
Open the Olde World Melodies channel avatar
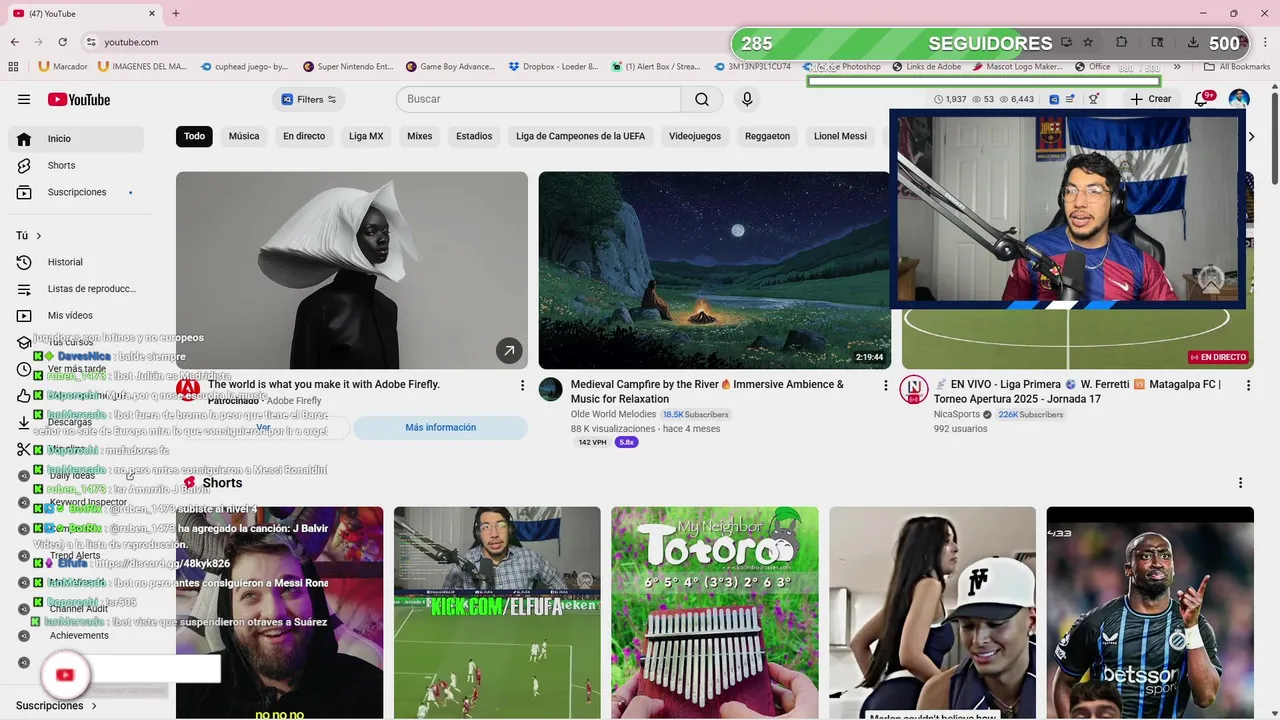click(x=551, y=389)
